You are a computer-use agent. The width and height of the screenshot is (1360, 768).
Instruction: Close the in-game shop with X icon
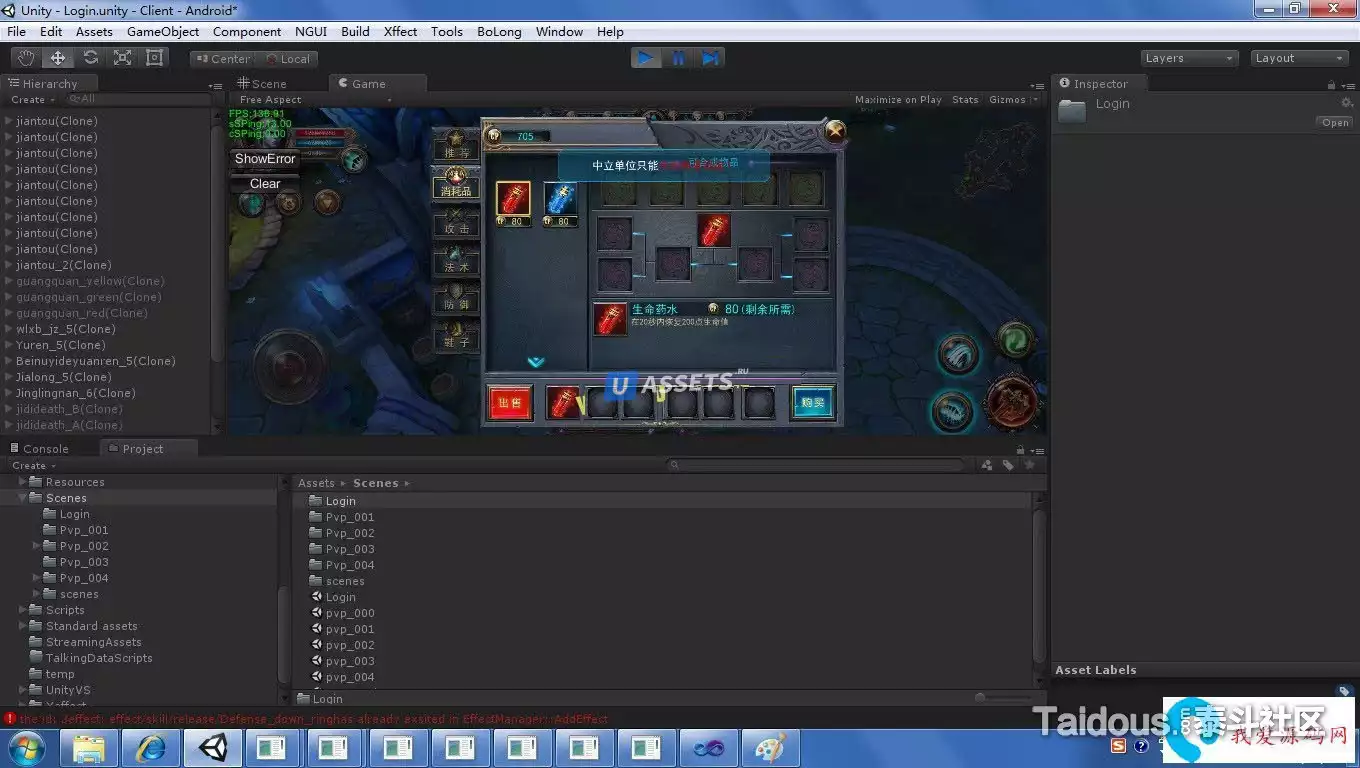(x=834, y=131)
